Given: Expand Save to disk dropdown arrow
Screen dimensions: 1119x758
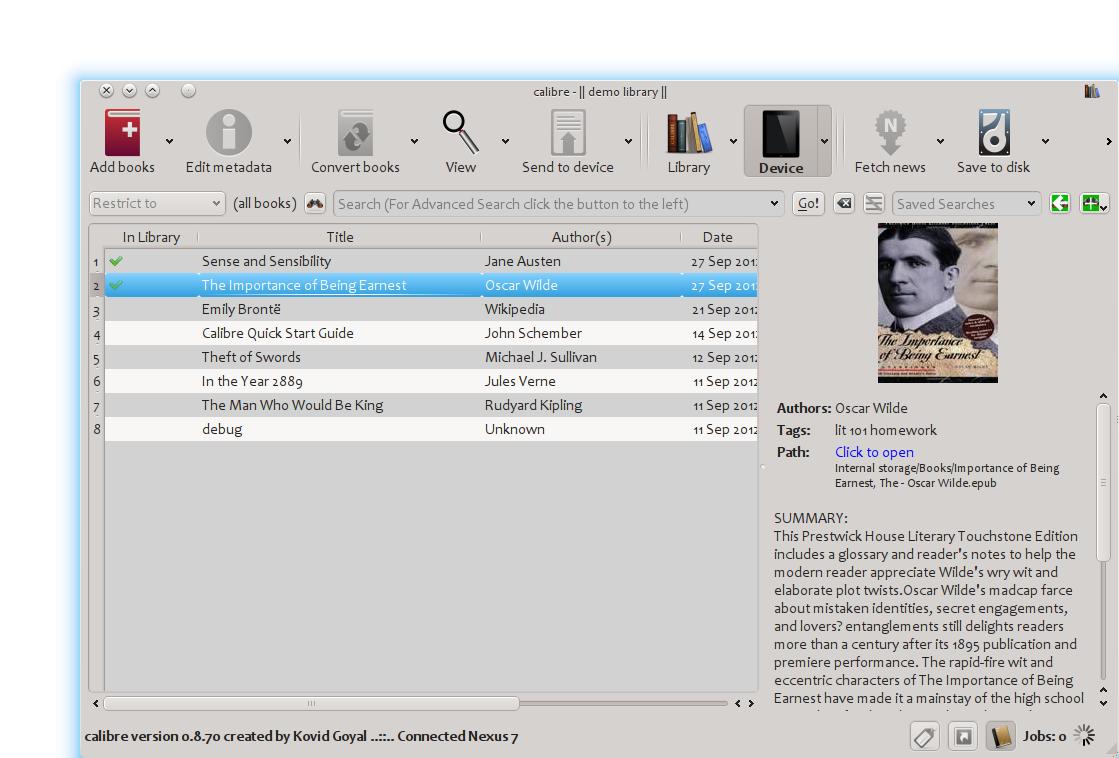Looking at the screenshot, I should (x=1045, y=141).
